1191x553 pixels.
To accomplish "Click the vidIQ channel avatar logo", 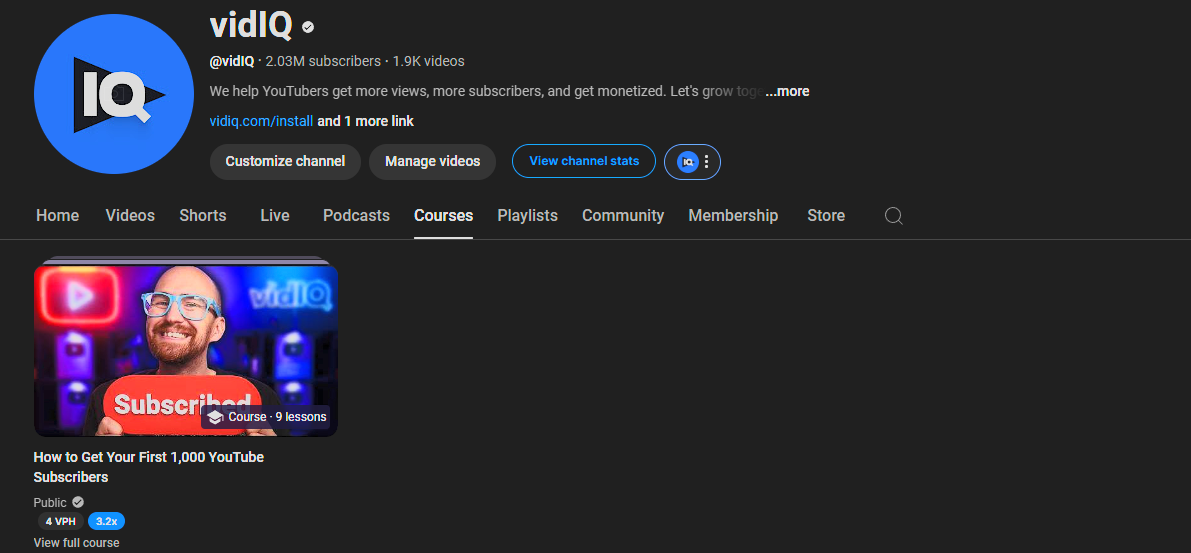I will pos(114,93).
